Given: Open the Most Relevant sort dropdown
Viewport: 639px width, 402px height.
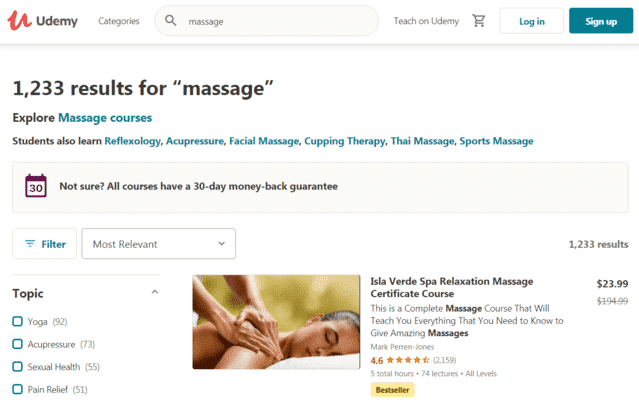Looking at the screenshot, I should pos(159,243).
